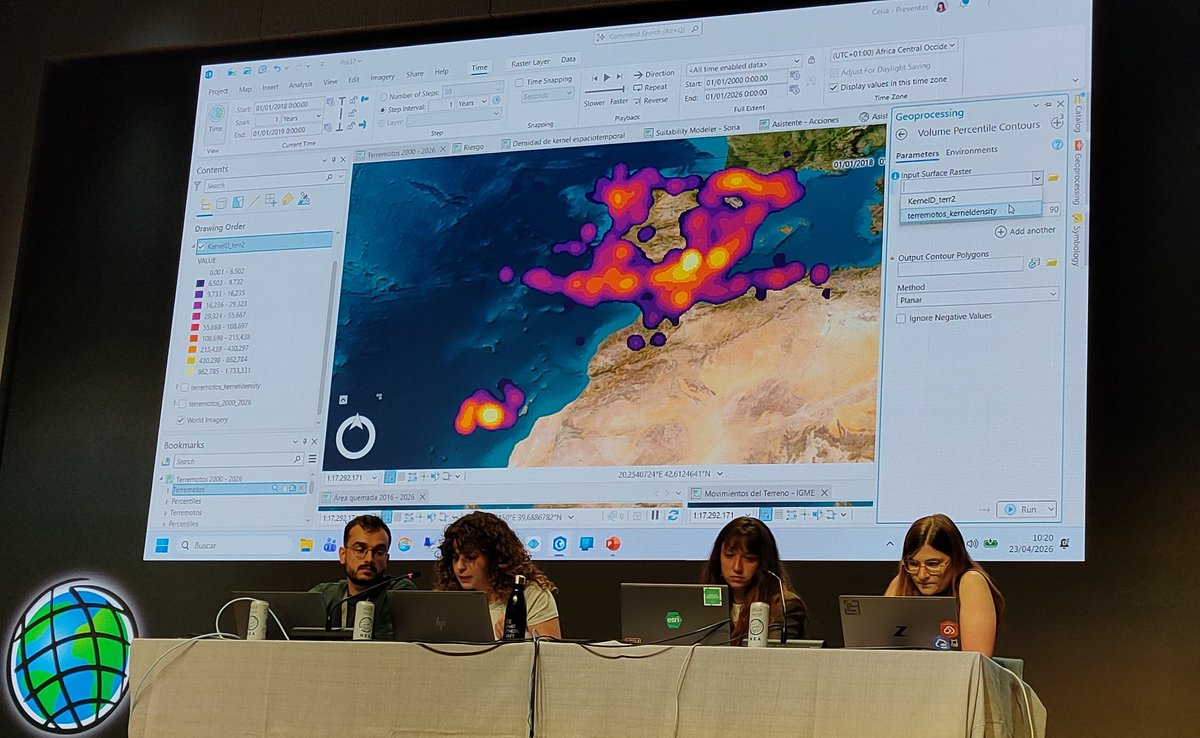Viewport: 1200px width, 738px height.
Task: Click the back arrow in the Geoprocessing panel
Action: click(x=901, y=134)
